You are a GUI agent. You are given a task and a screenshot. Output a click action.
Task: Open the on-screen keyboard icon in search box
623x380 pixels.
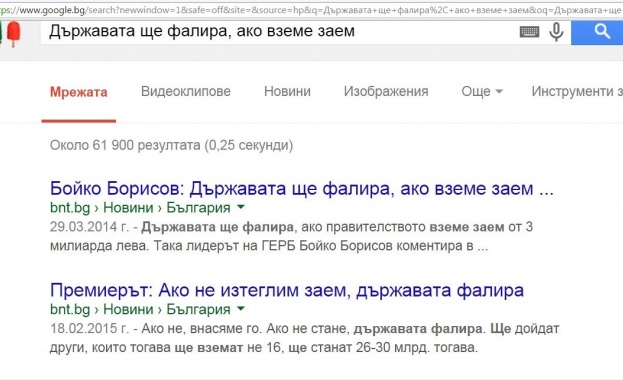click(x=529, y=32)
